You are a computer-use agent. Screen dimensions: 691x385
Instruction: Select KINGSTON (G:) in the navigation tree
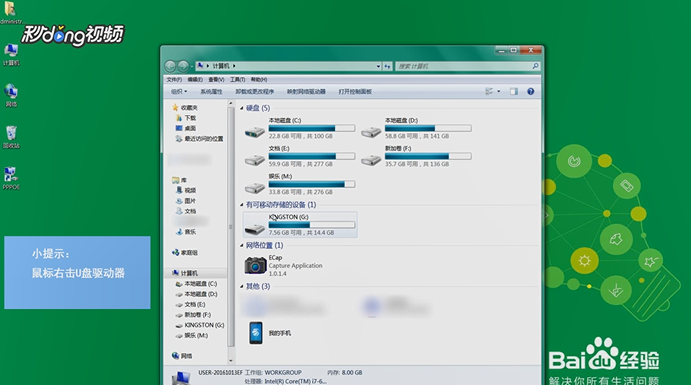click(x=200, y=325)
